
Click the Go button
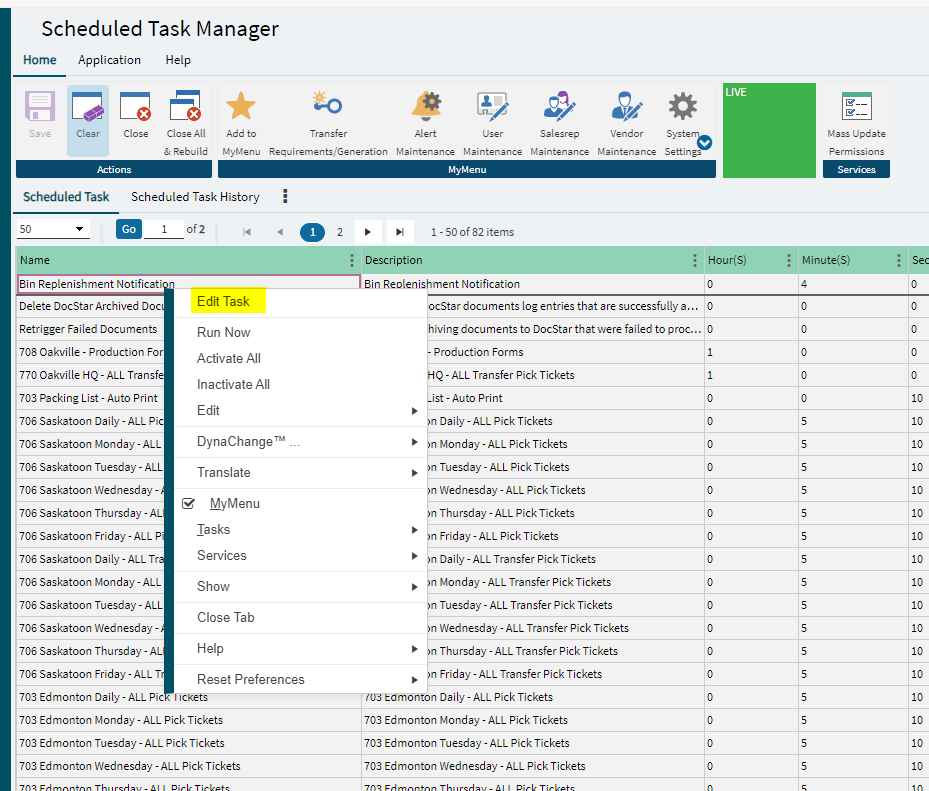(x=128, y=230)
